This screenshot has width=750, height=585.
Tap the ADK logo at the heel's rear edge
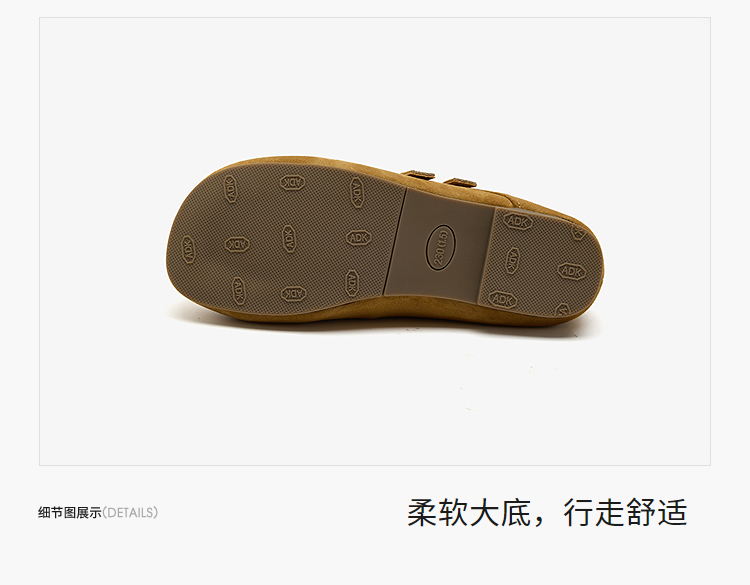coord(578,233)
